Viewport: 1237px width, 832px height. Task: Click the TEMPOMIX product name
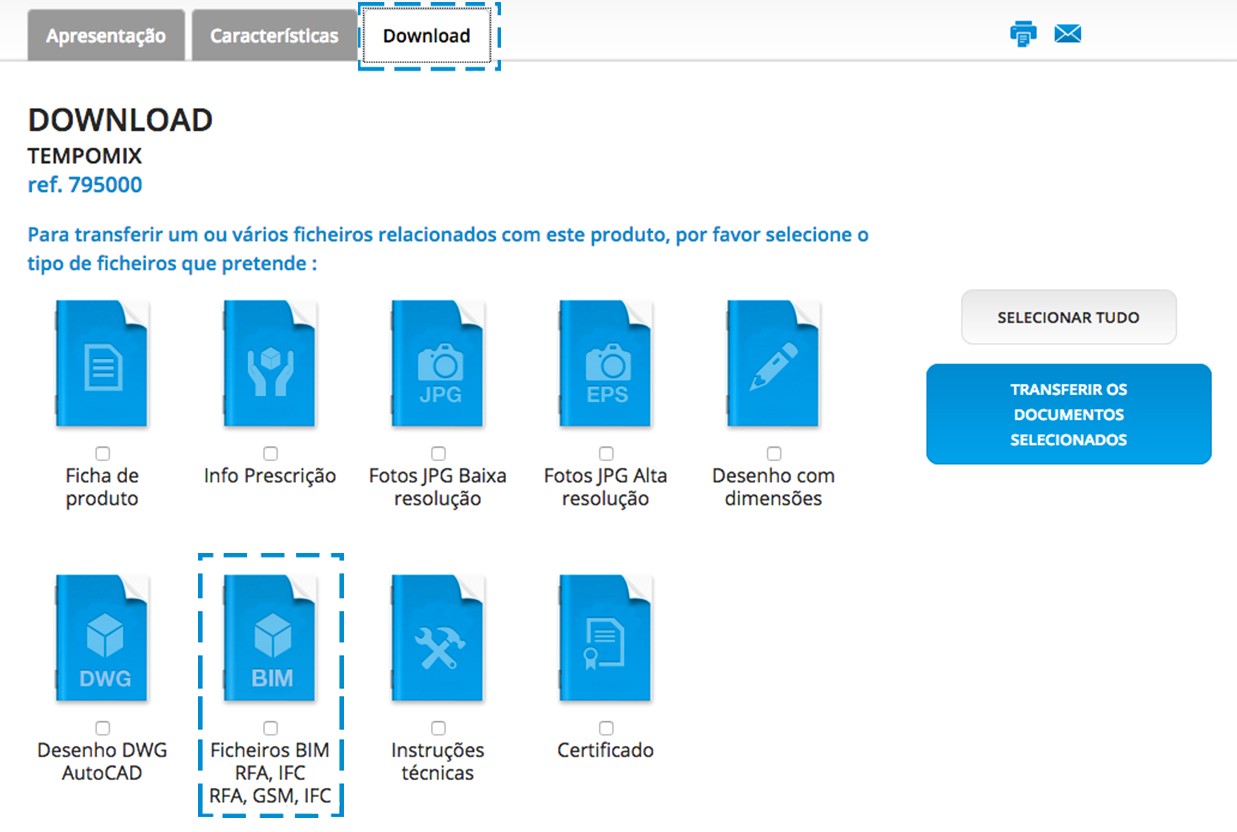(x=85, y=156)
